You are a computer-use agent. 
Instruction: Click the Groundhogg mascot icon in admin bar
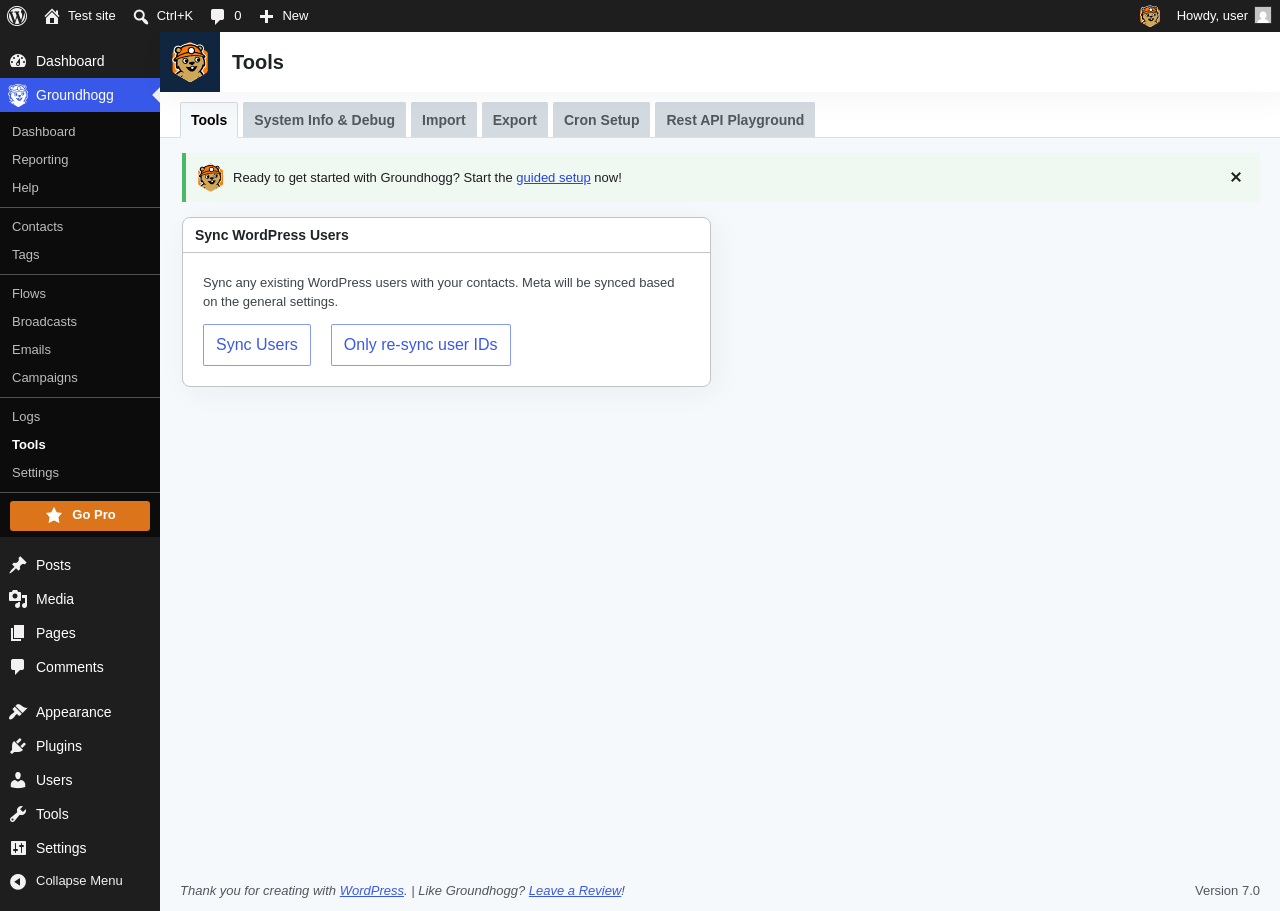tap(1150, 16)
